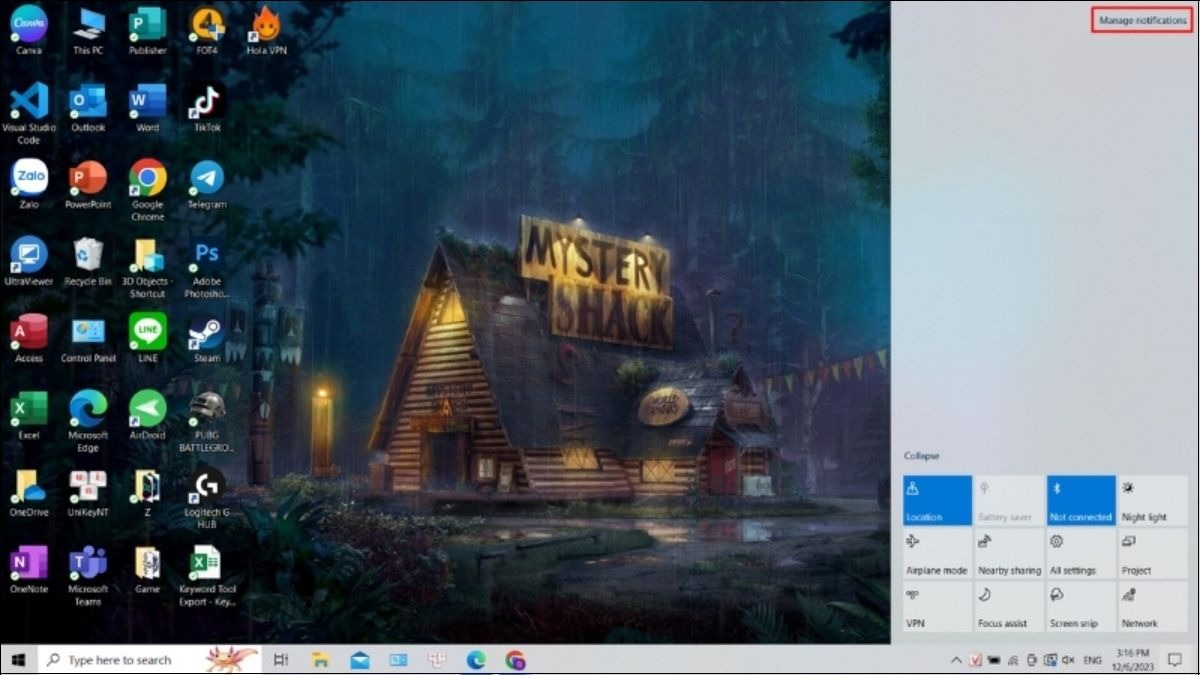Viewport: 1200px width, 675px height.
Task: Open the VPN quick action tile
Action: [x=937, y=607]
